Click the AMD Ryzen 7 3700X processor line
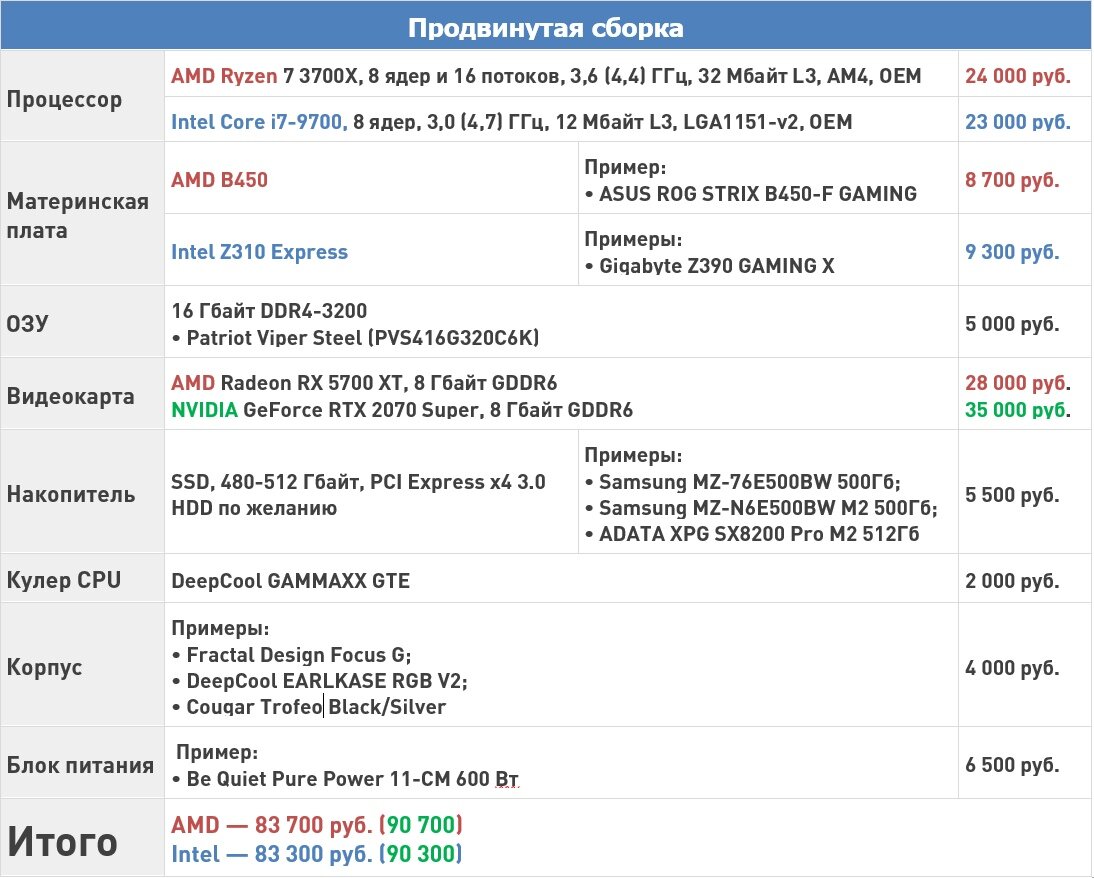Screen dimensions: 1094x878 point(546,75)
